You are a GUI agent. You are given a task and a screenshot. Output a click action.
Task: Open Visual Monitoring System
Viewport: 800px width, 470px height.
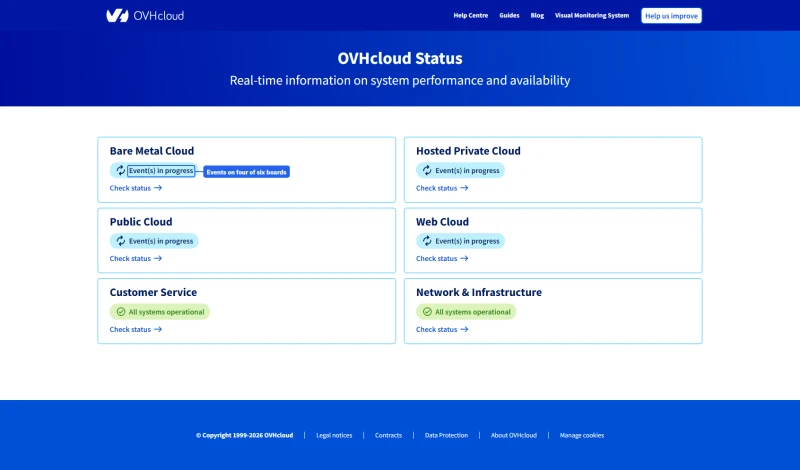pyautogui.click(x=592, y=16)
